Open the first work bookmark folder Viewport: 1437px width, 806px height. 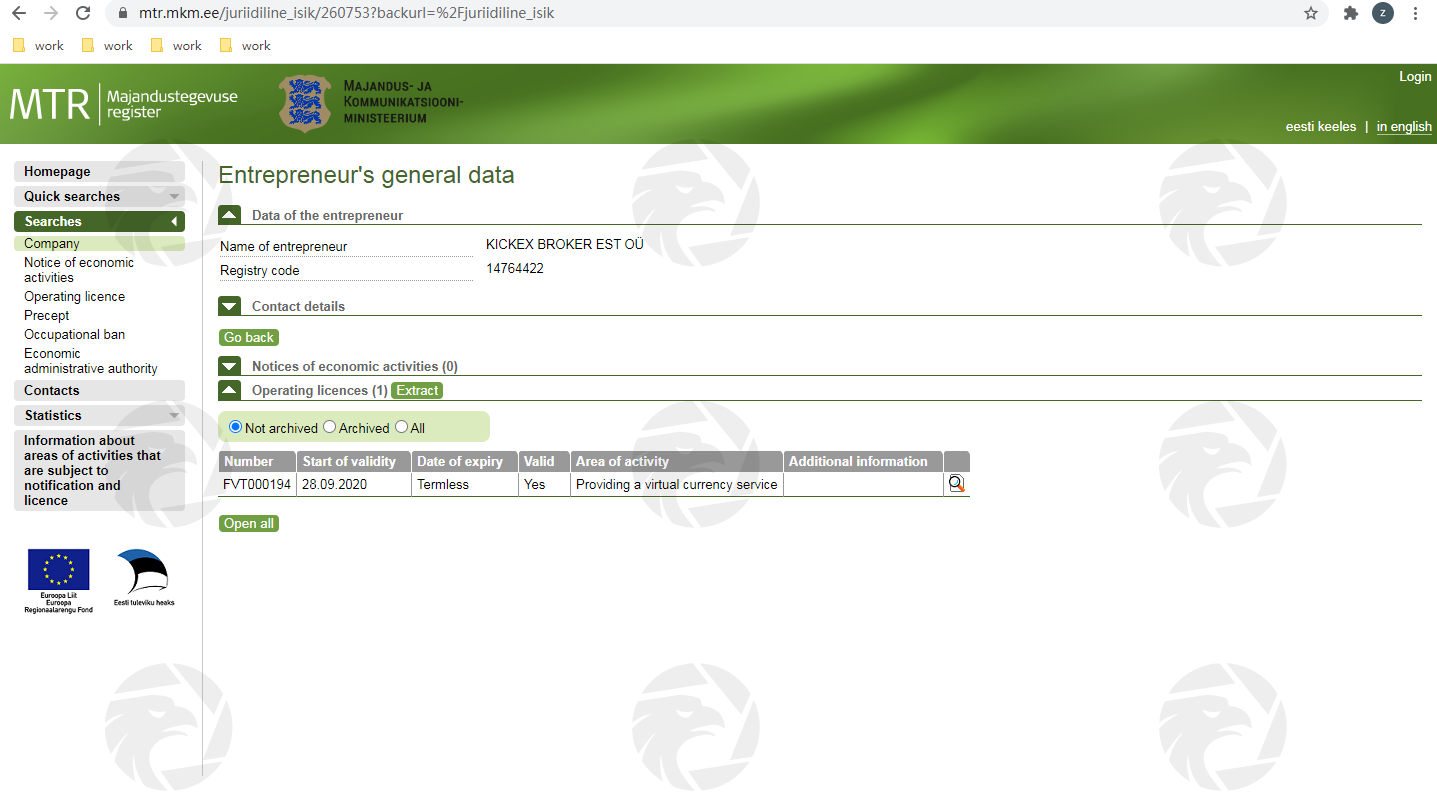point(38,45)
